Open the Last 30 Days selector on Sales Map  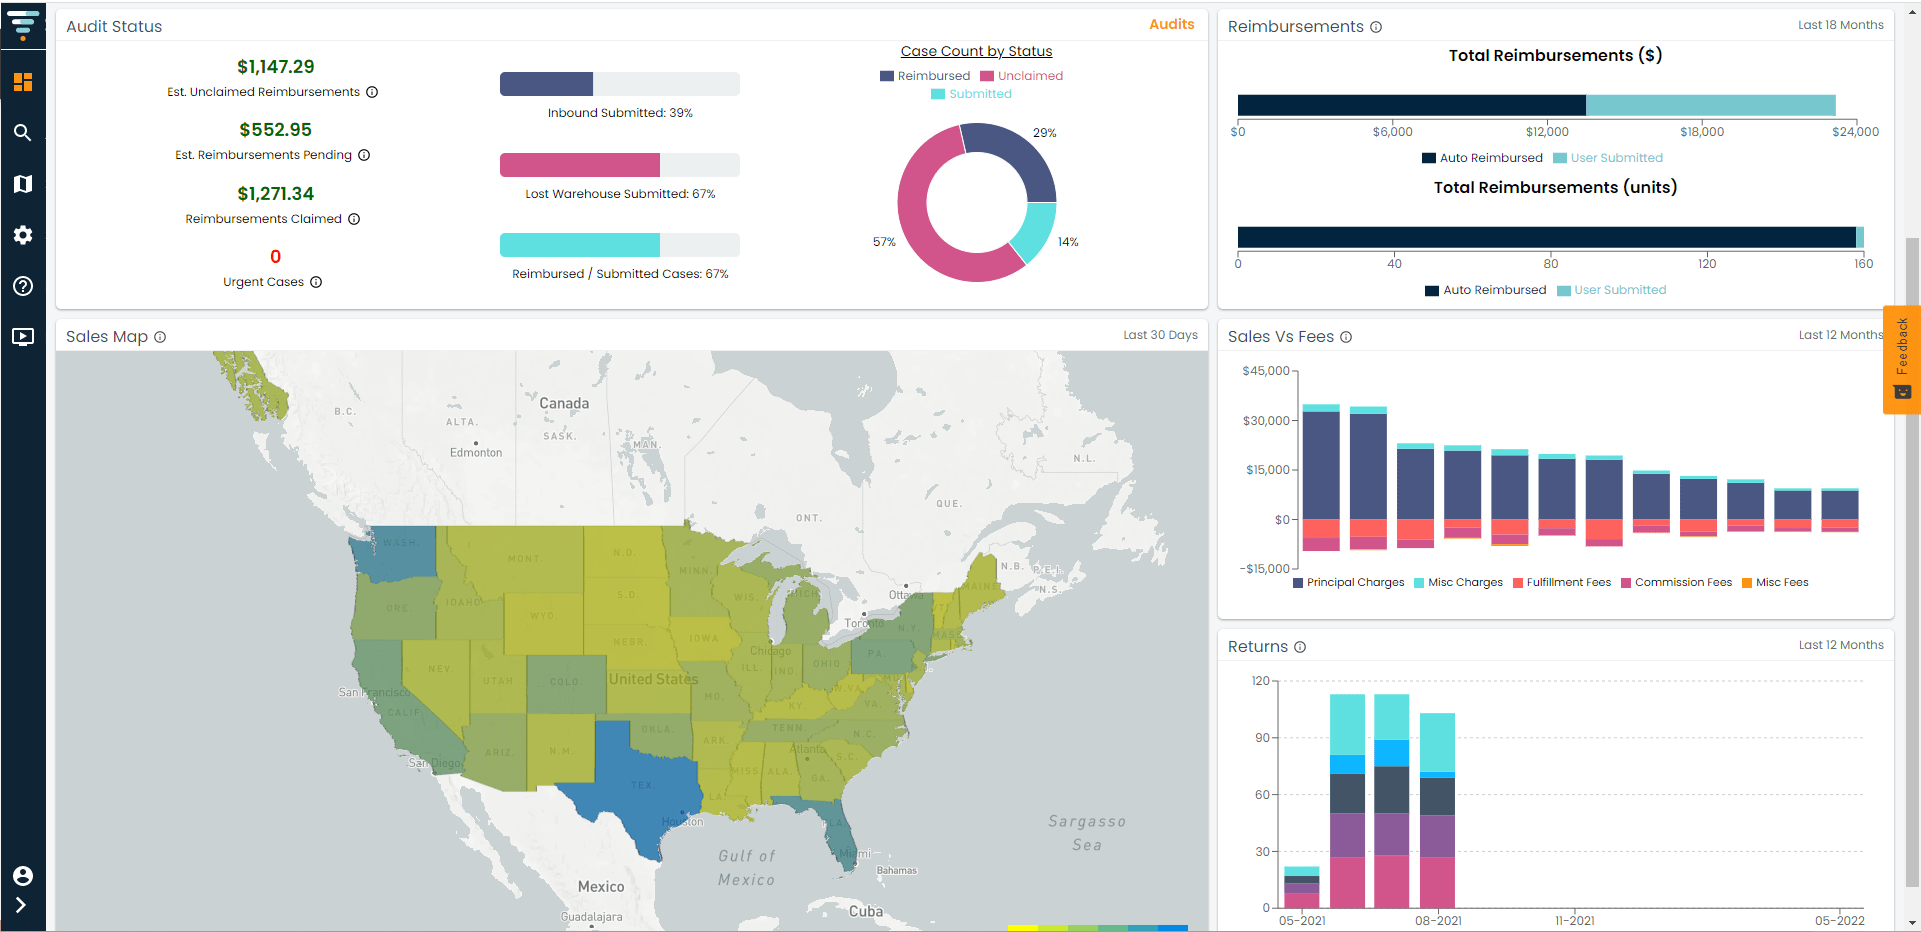pos(1161,334)
